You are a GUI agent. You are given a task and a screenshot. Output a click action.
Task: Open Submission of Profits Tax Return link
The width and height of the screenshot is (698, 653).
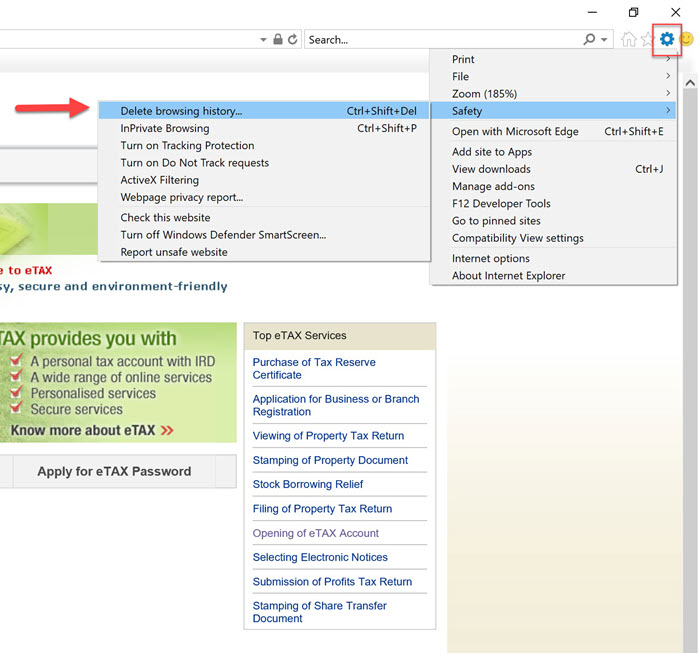(332, 582)
